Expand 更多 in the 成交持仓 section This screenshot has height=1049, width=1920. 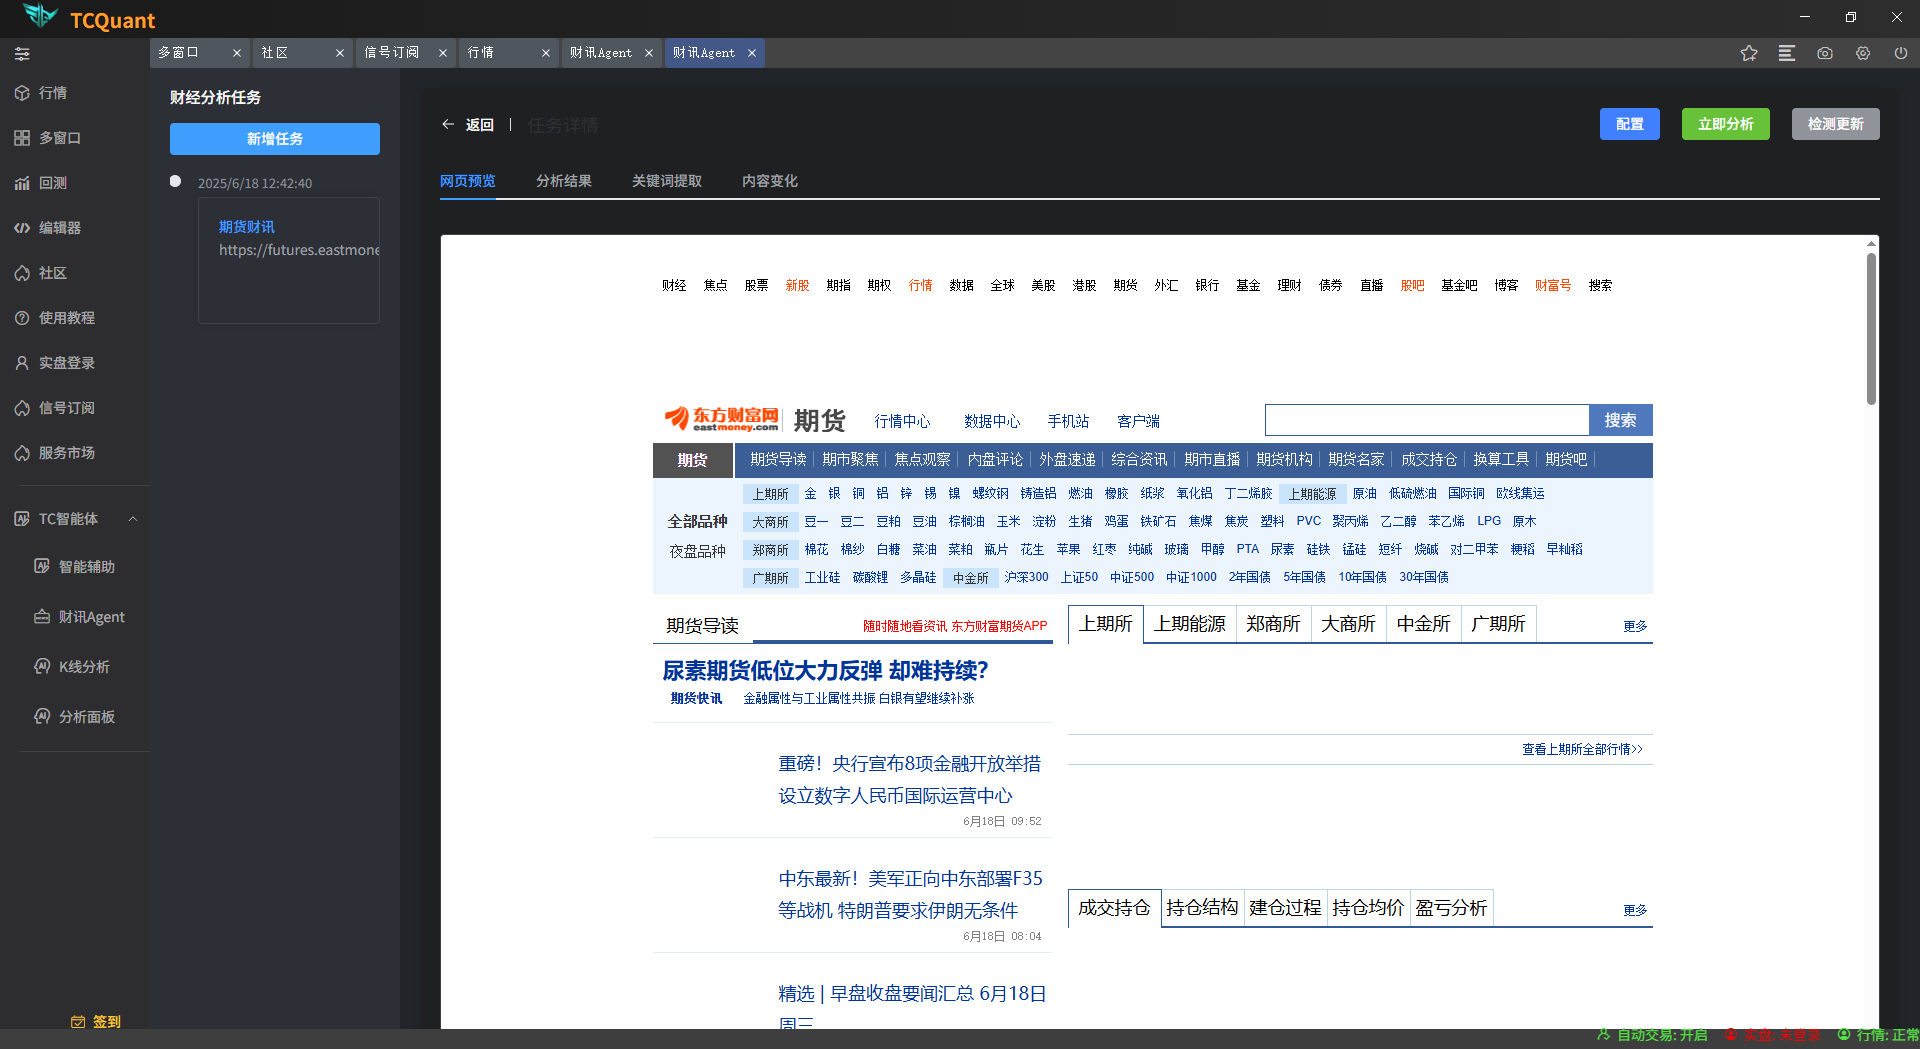1634,910
